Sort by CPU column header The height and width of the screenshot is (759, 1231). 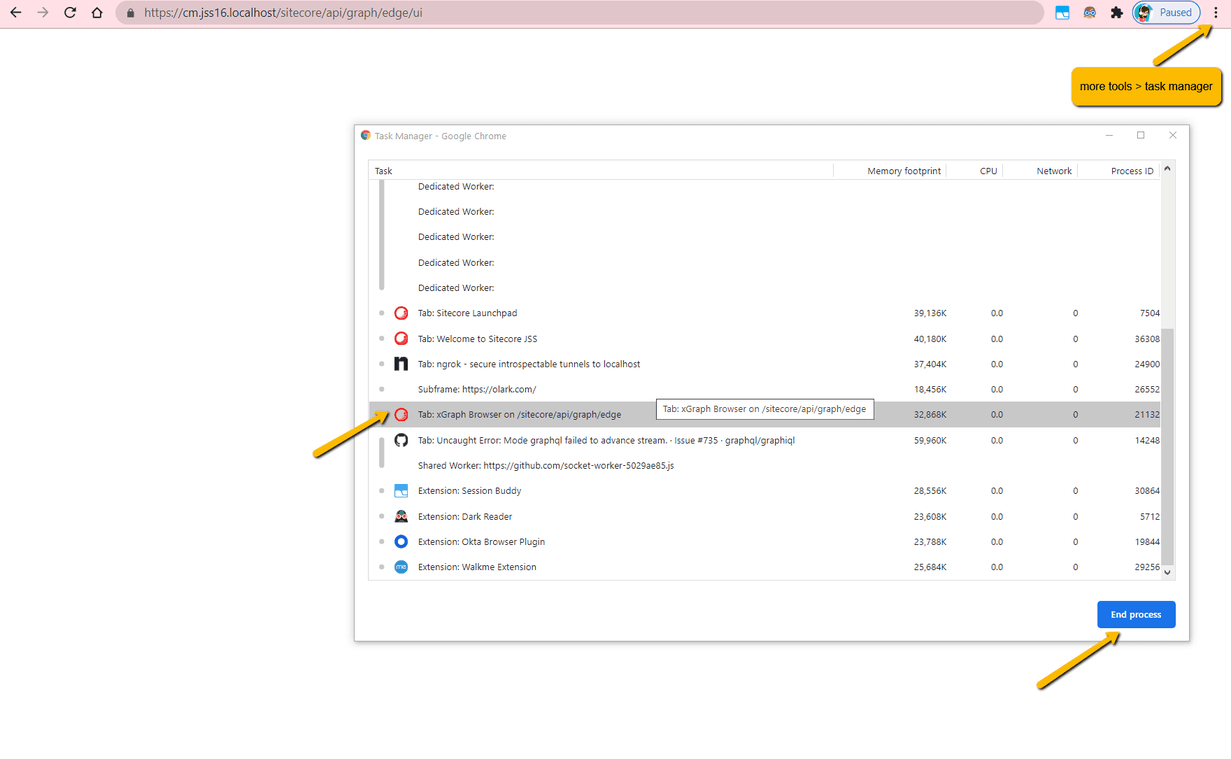[975, 171]
